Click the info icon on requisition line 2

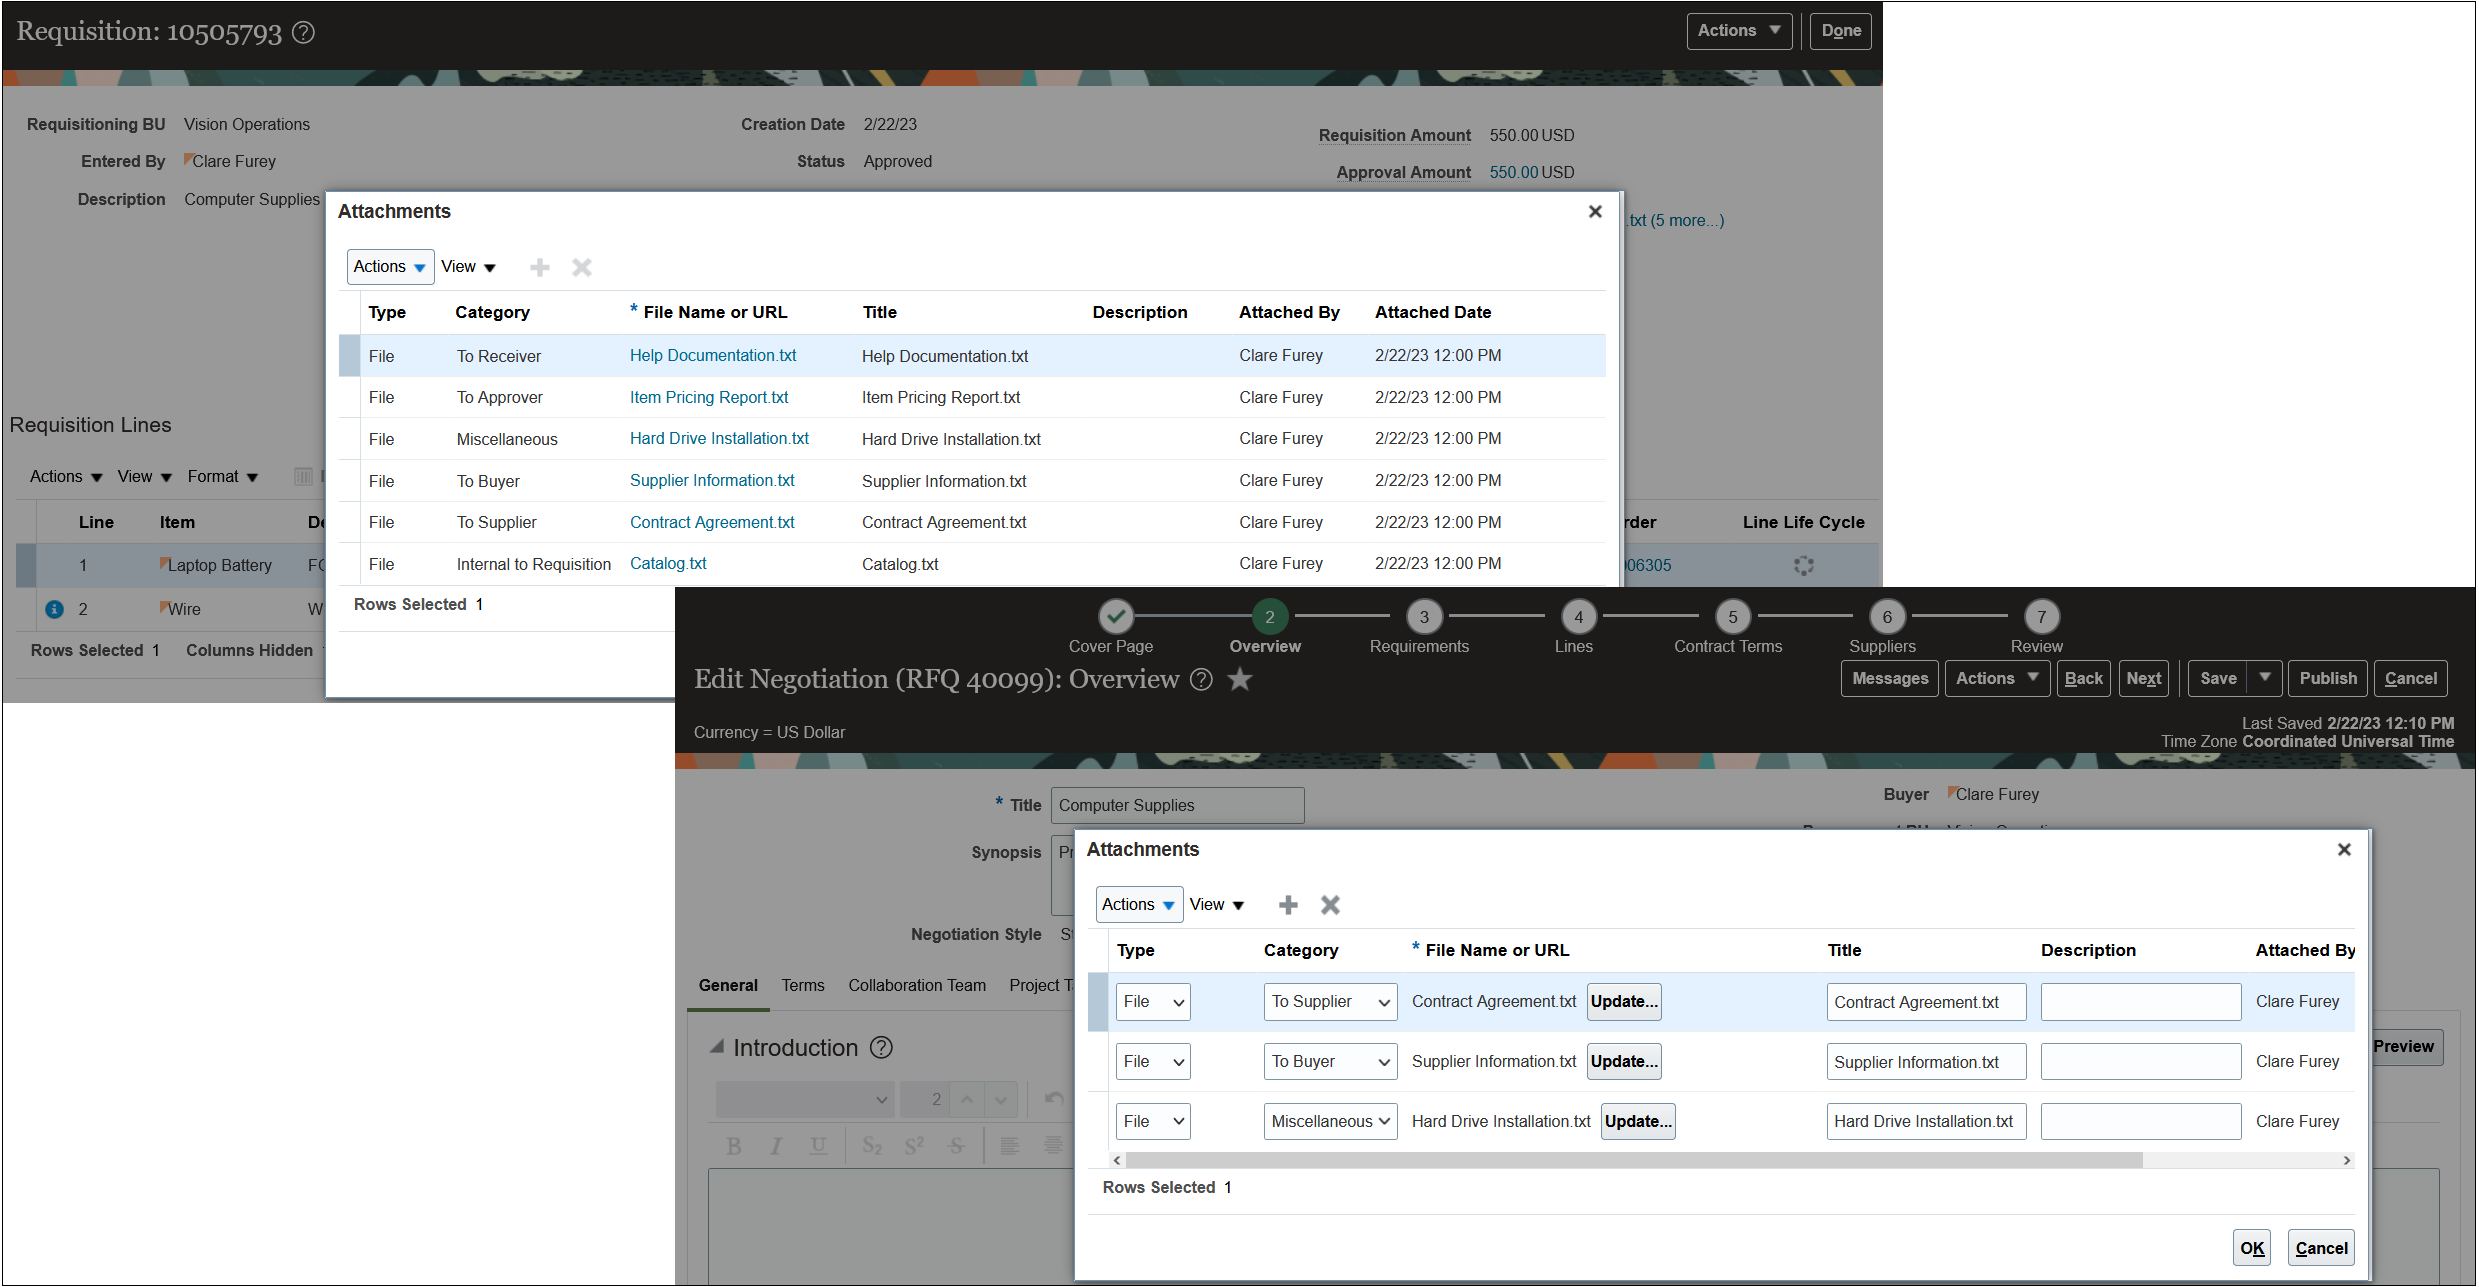[55, 609]
